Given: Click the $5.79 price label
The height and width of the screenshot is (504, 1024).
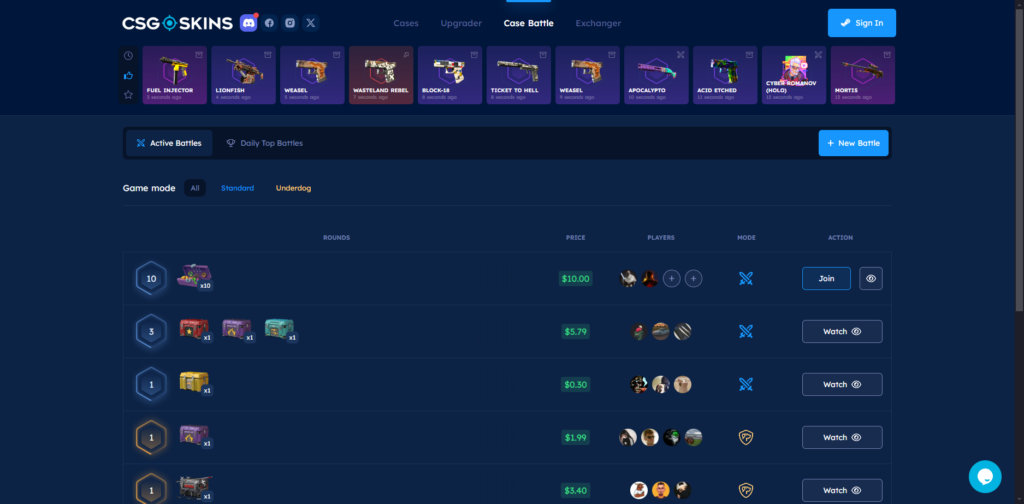Looking at the screenshot, I should [575, 332].
